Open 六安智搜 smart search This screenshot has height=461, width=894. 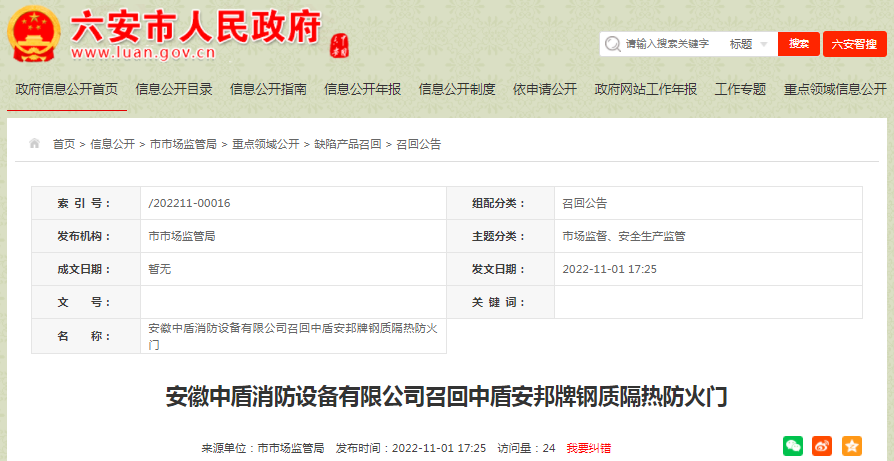(854, 44)
